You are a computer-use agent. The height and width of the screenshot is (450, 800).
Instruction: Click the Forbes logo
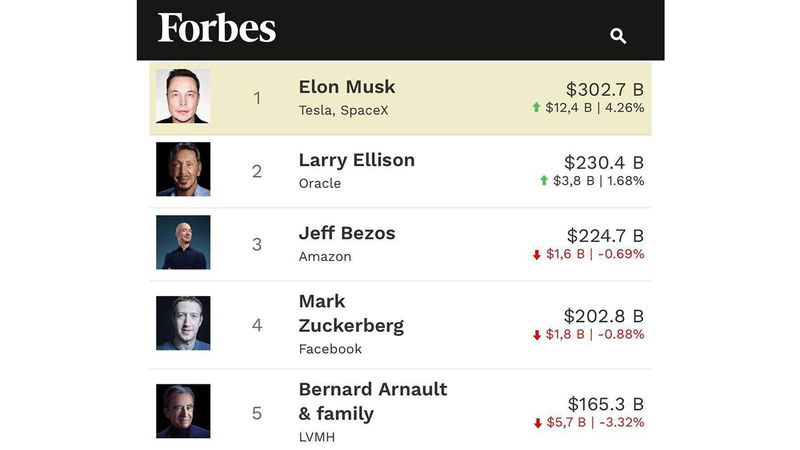click(x=217, y=28)
